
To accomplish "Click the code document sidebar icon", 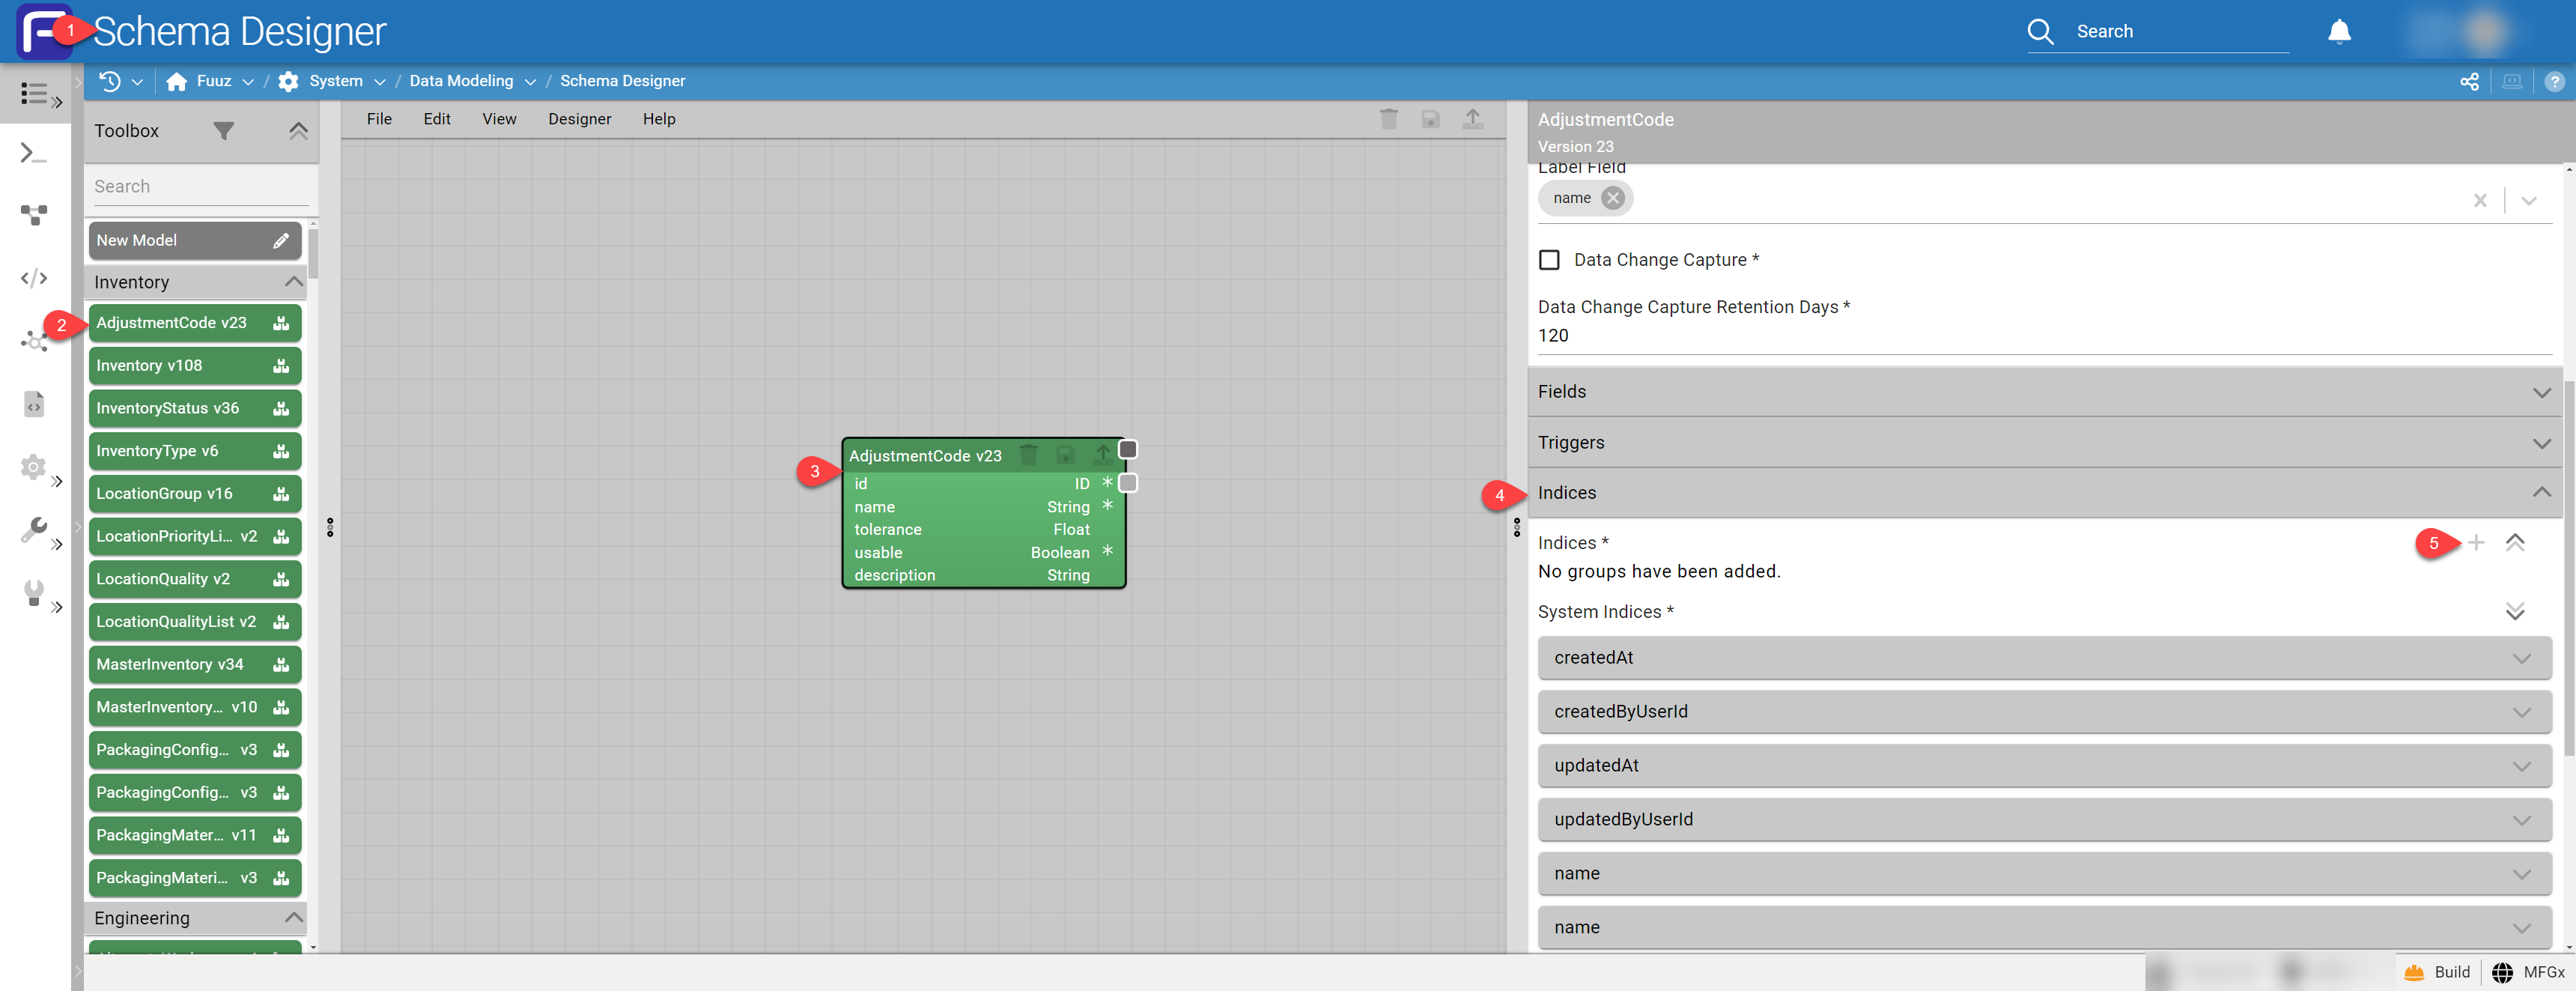I will (33, 404).
